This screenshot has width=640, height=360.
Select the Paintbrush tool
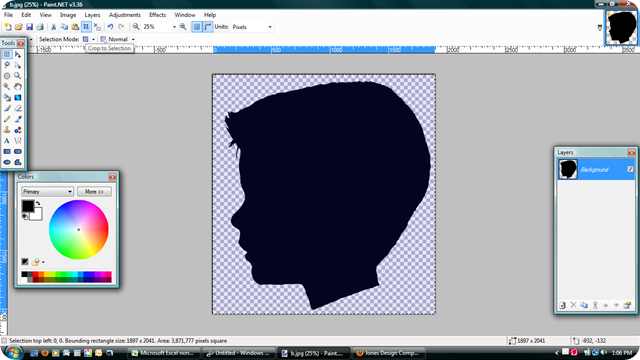(7, 108)
